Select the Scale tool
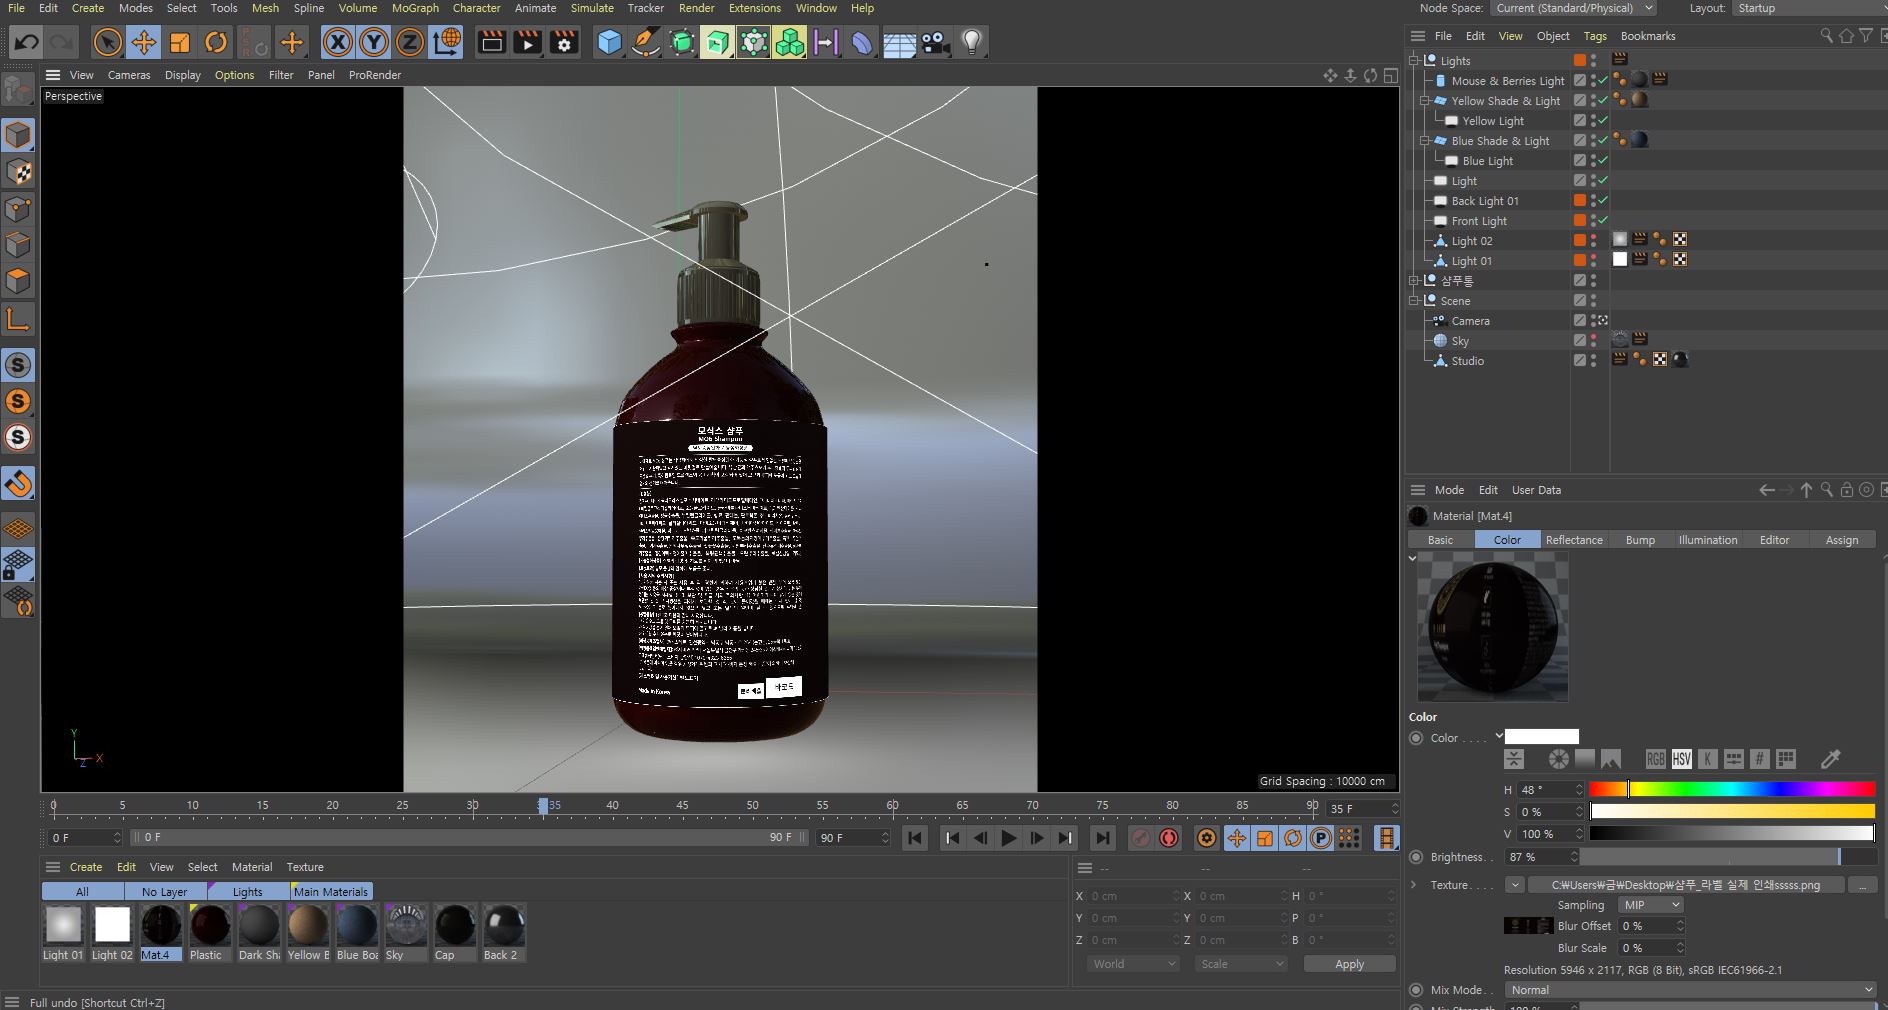Screen dimensions: 1888x1010 point(180,42)
